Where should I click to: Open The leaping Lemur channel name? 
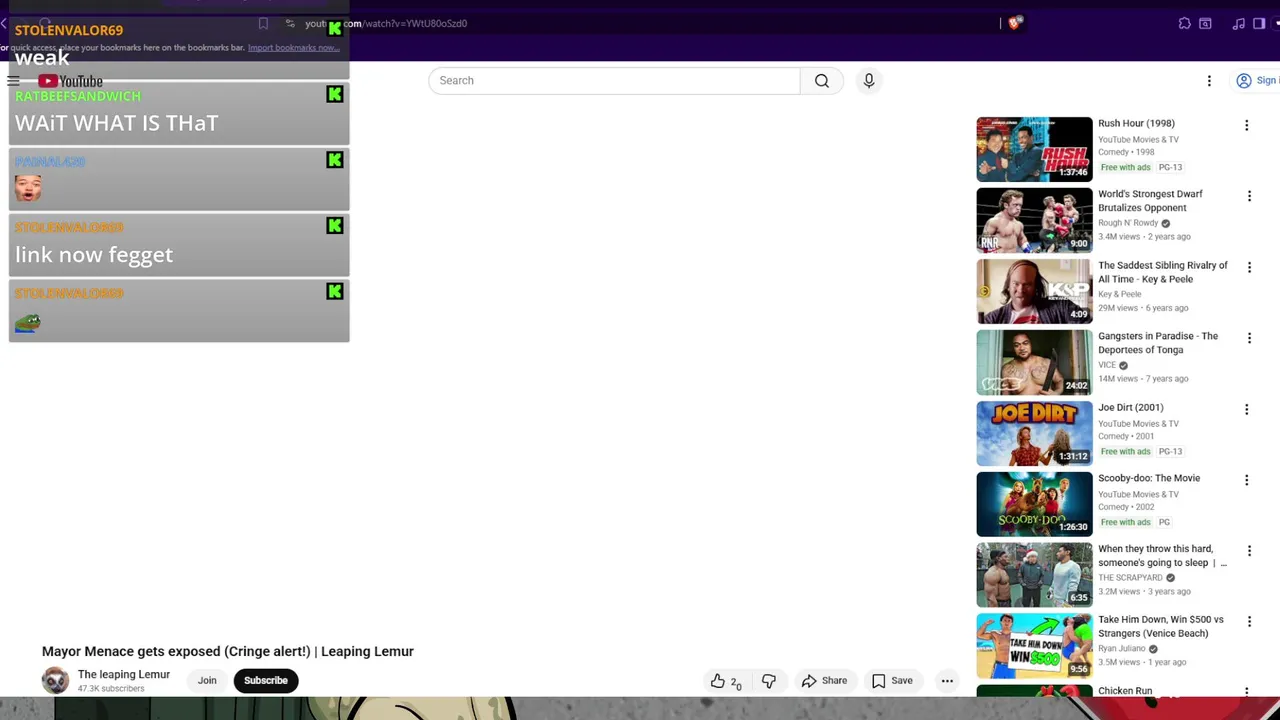pos(124,675)
